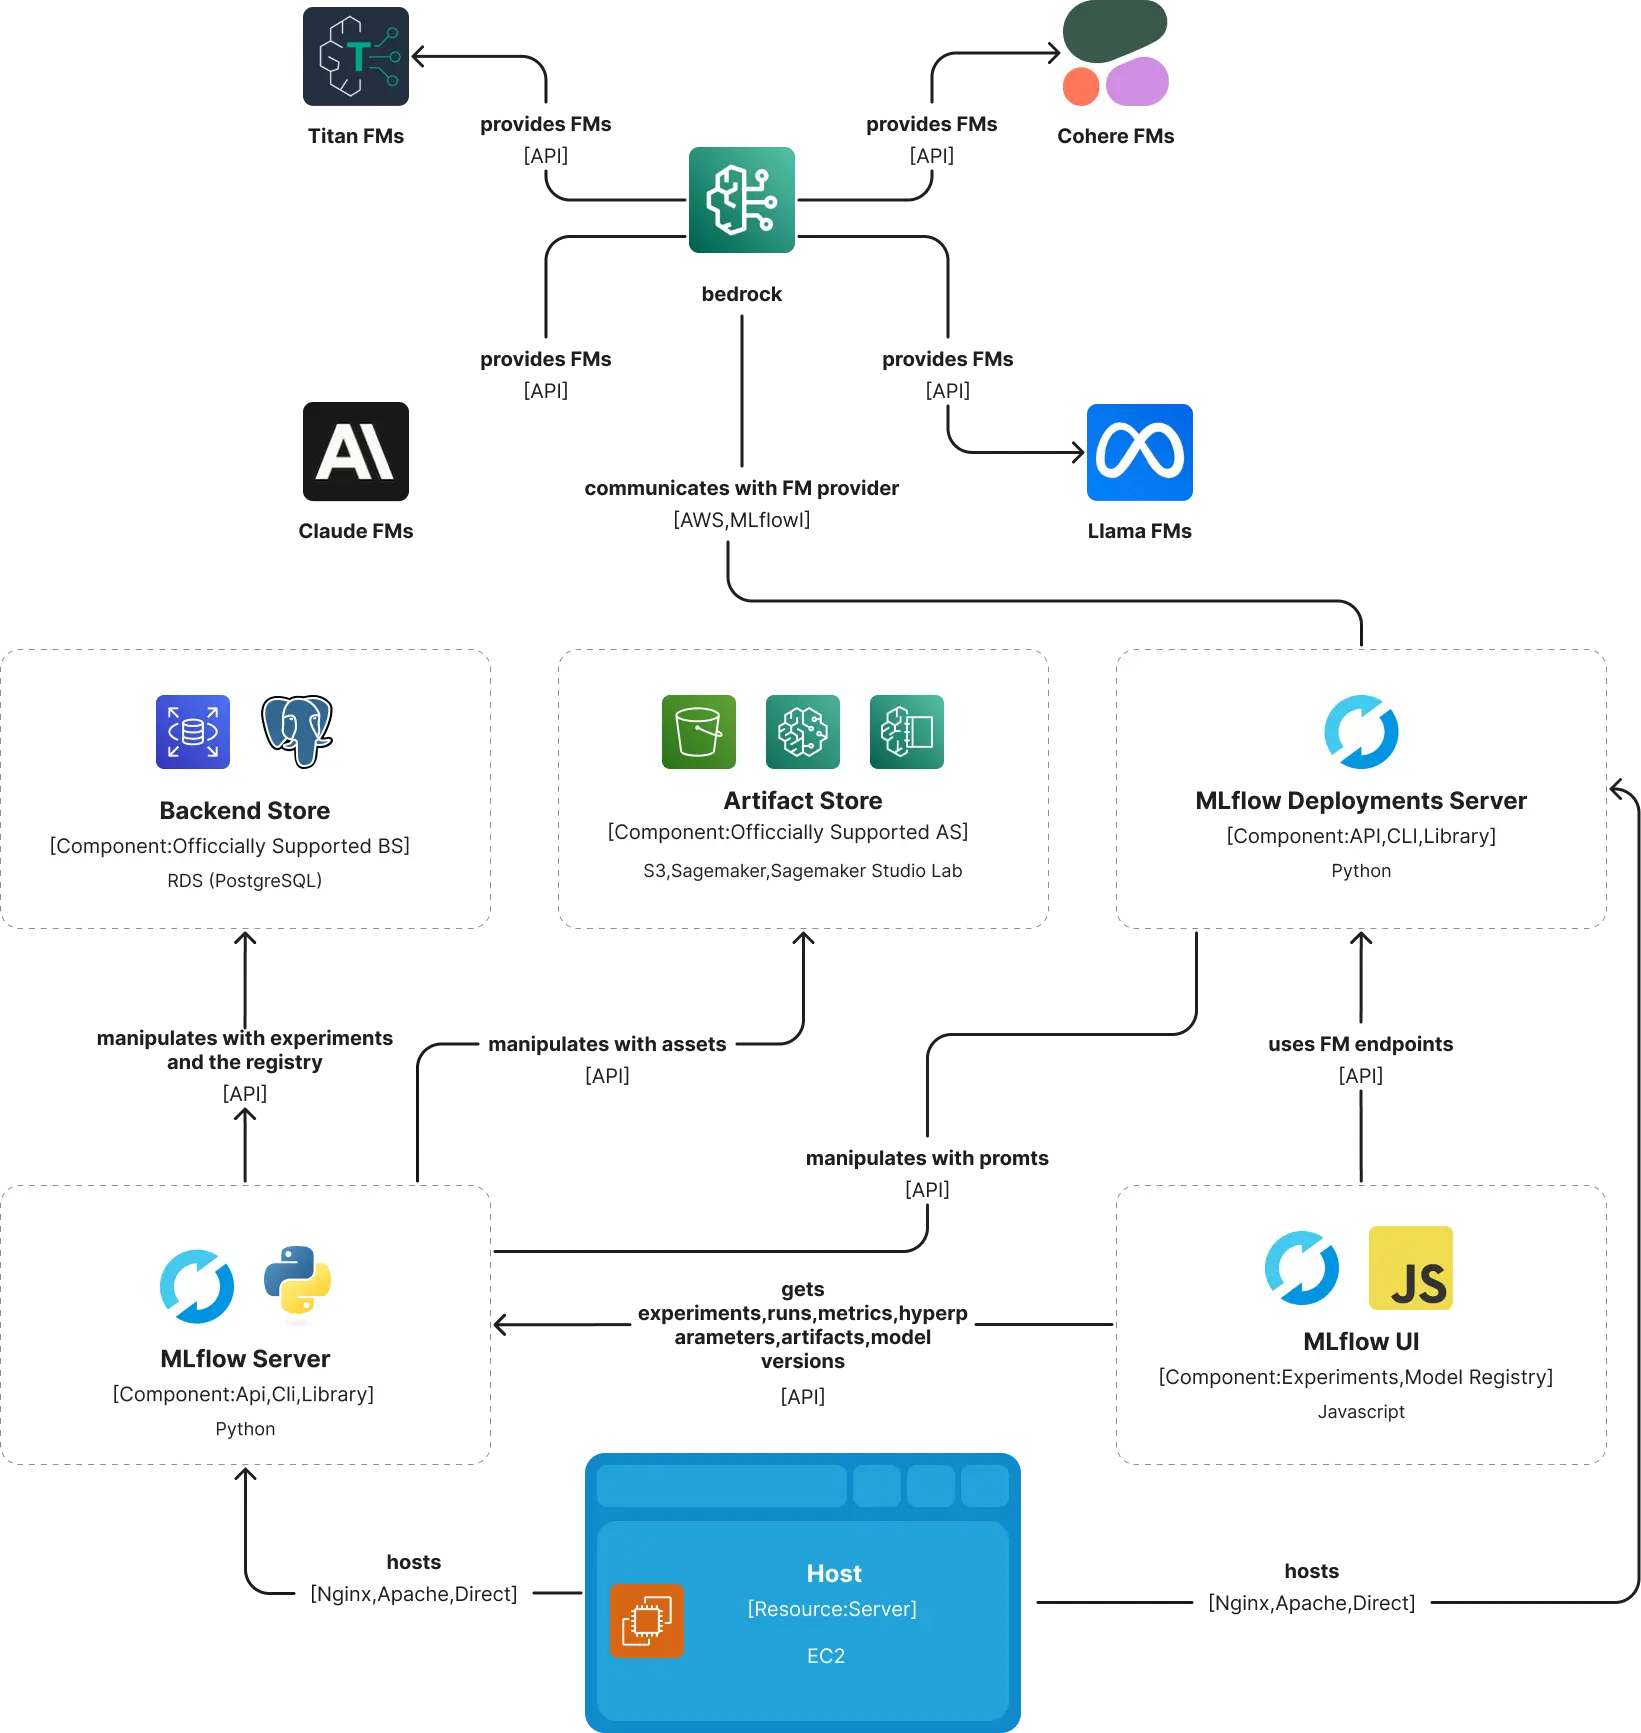The image size is (1641, 1733).
Task: Select the [AWS,MLflowl] annotation
Action: [x=742, y=520]
